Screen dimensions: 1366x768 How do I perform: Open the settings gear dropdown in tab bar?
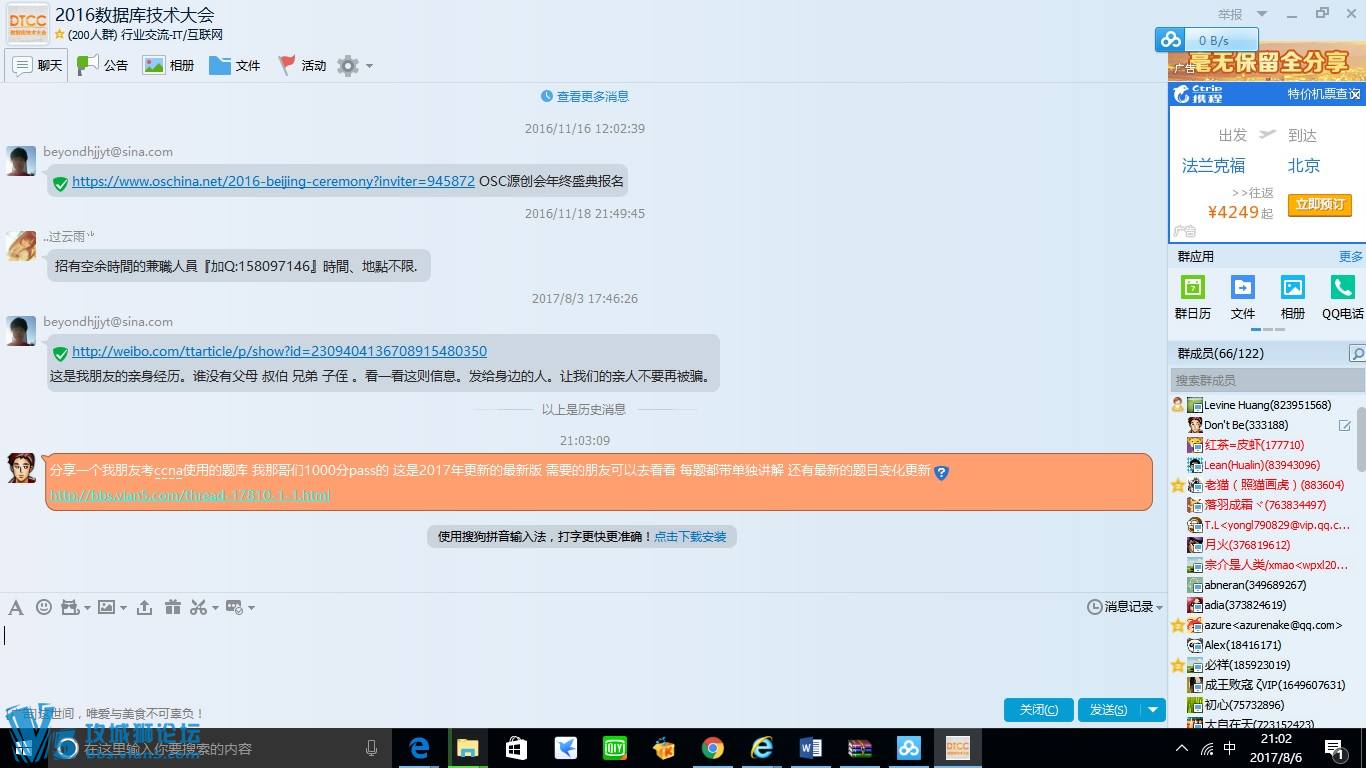[x=369, y=66]
